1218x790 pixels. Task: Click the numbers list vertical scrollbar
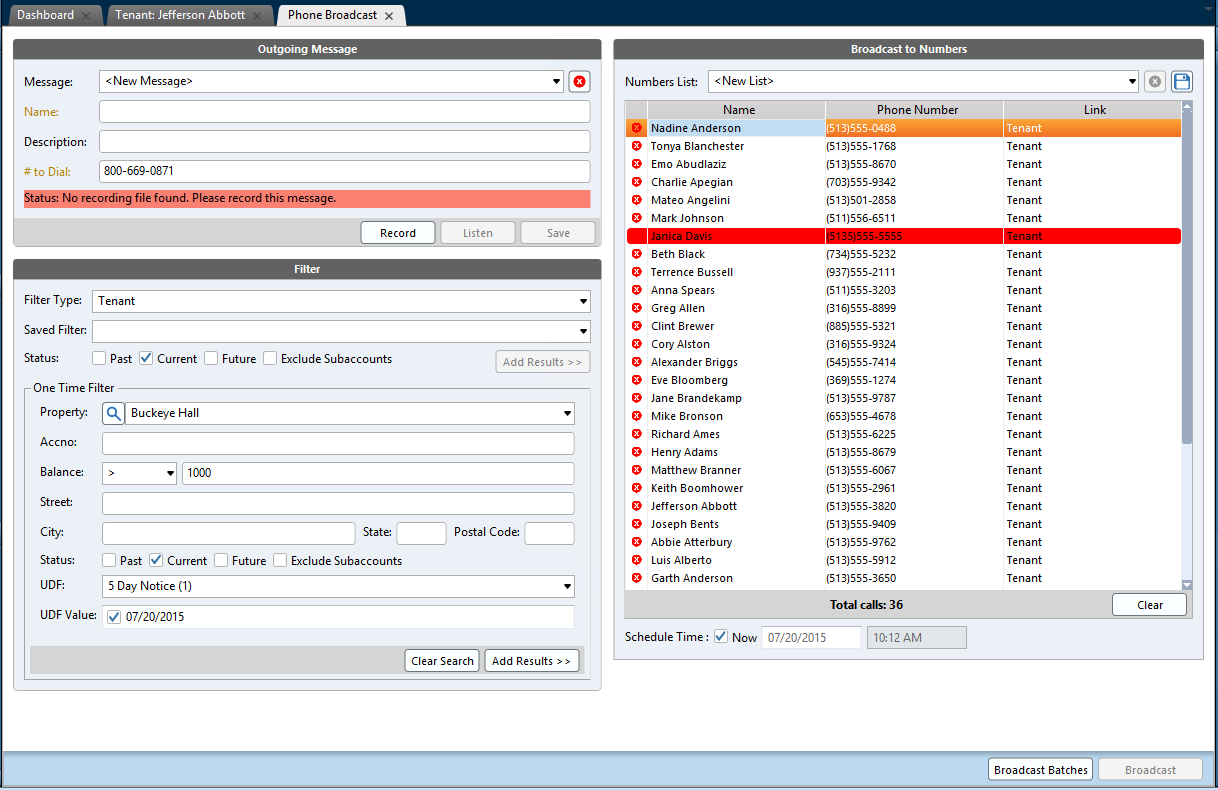click(1187, 300)
